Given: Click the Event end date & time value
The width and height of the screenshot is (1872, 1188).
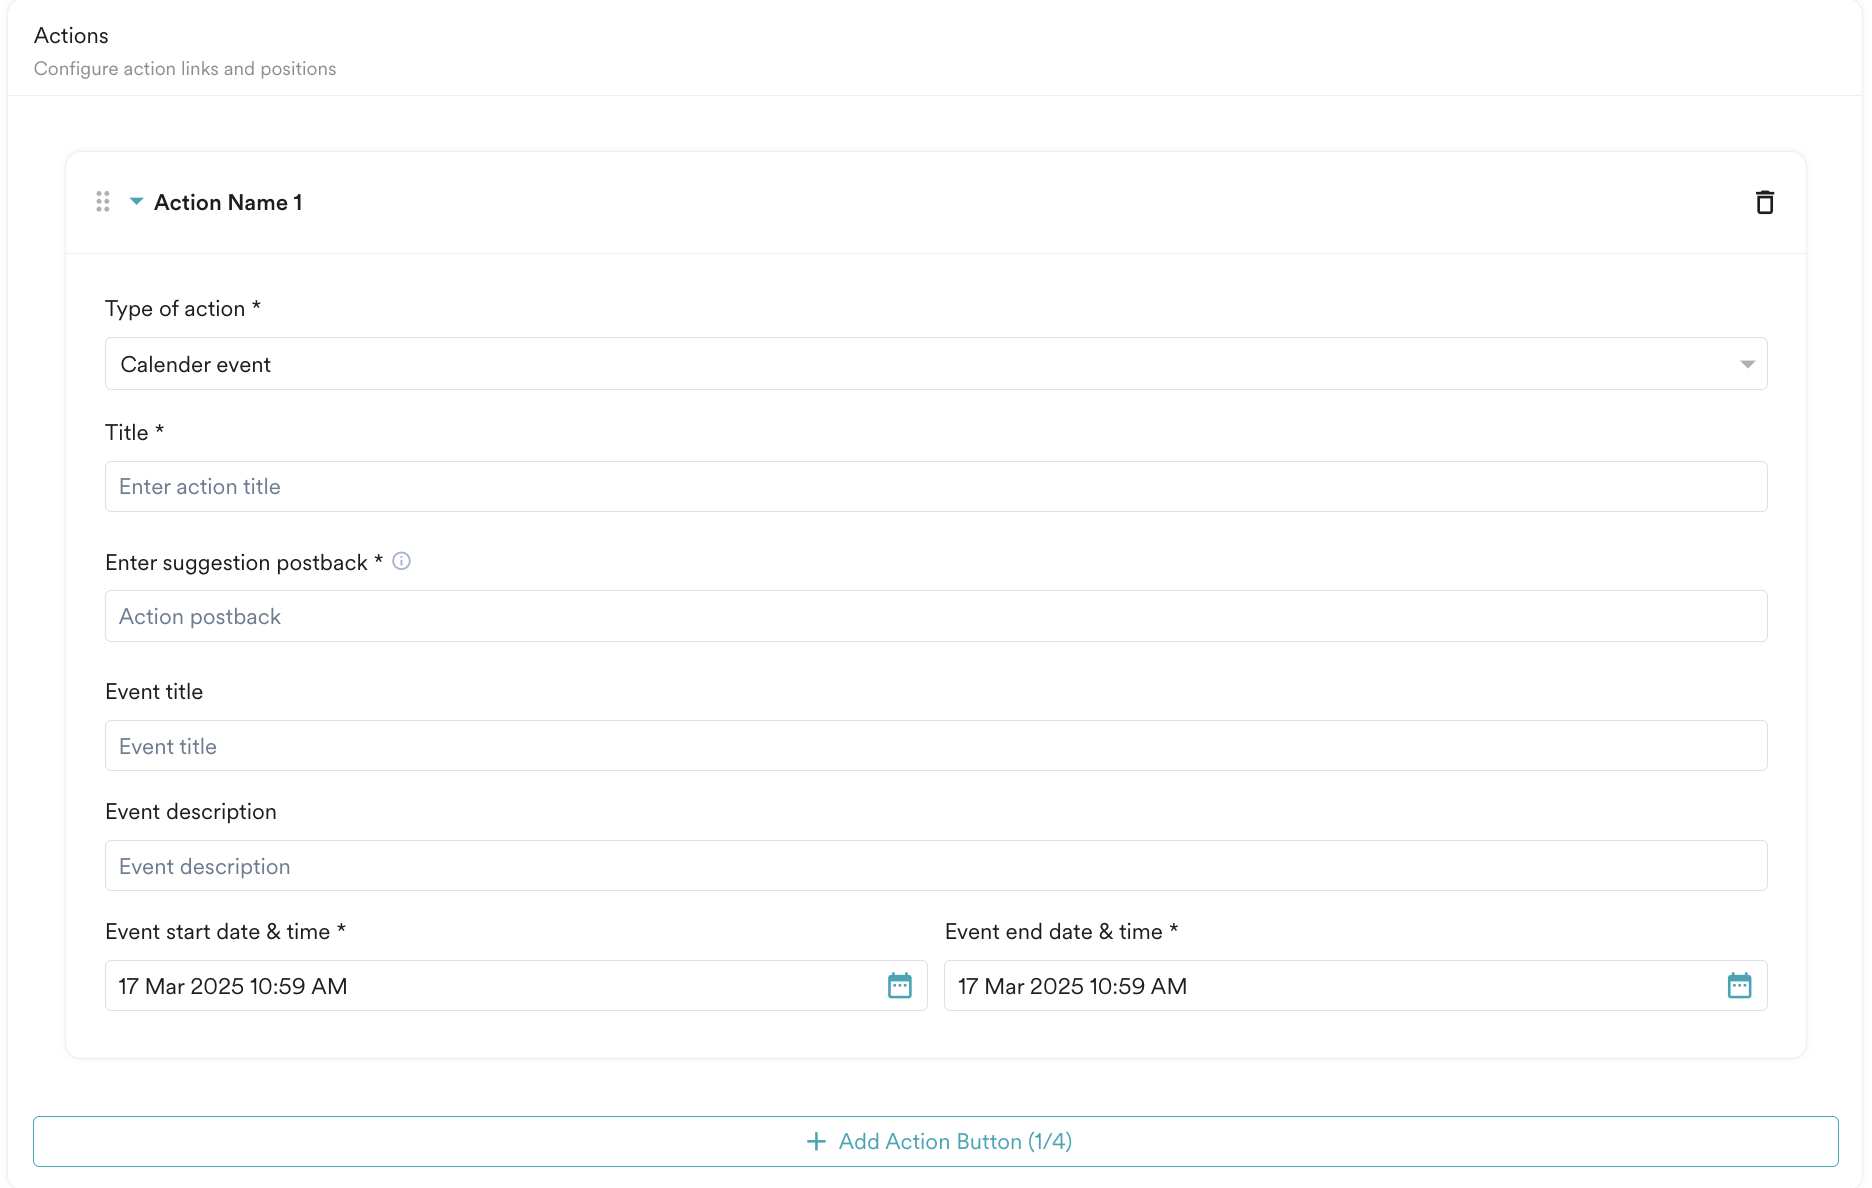Looking at the screenshot, I should coord(1072,986).
